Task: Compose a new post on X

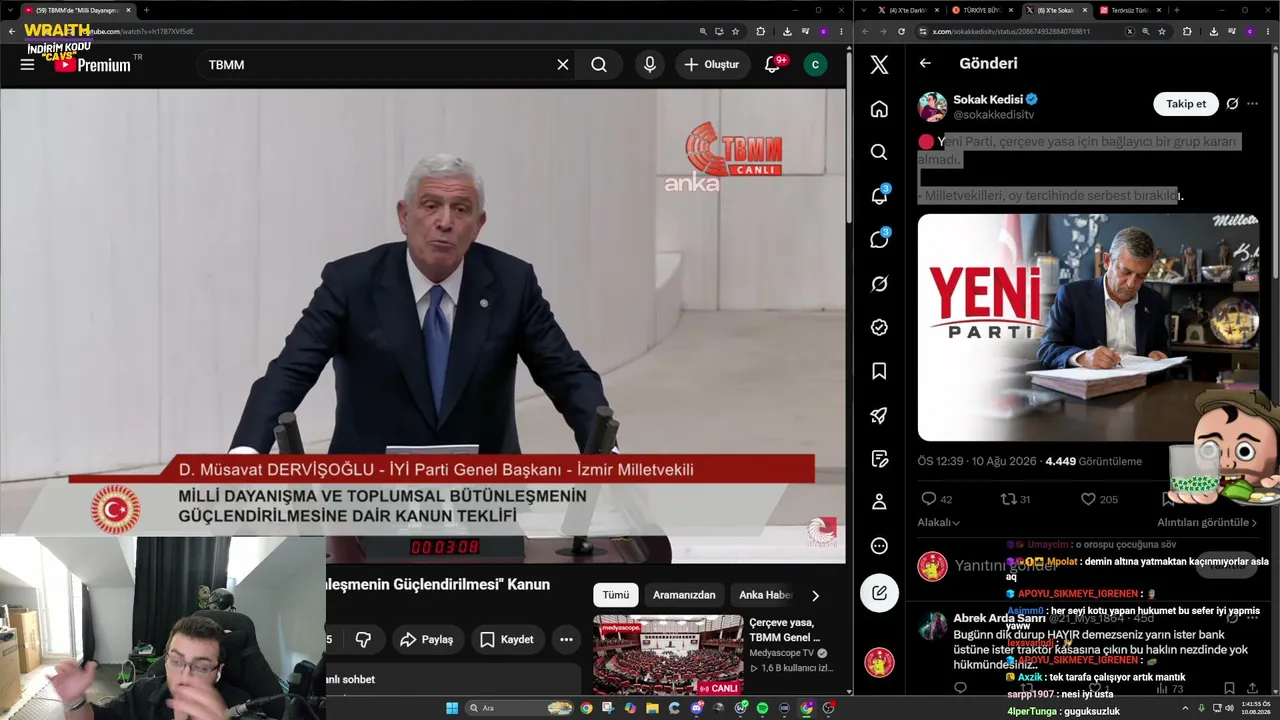Action: 879,593
